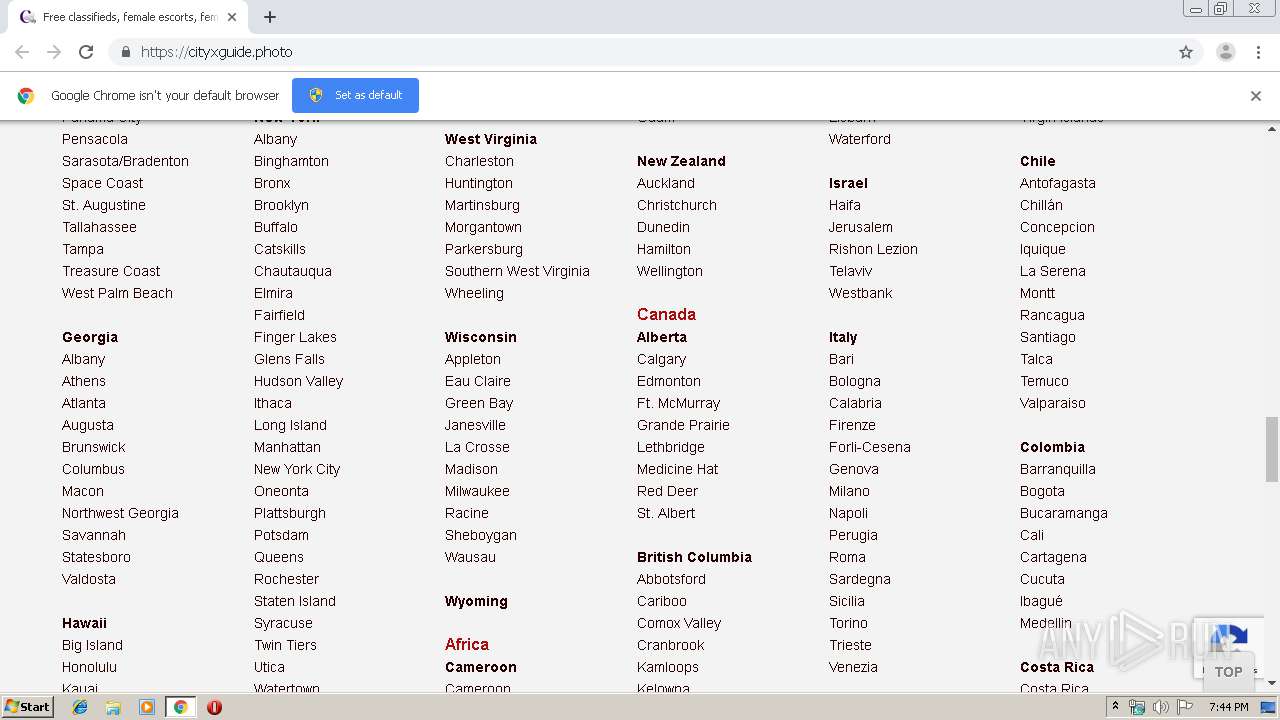
Task: Select the Chrome taskbar icon
Action: [x=180, y=707]
